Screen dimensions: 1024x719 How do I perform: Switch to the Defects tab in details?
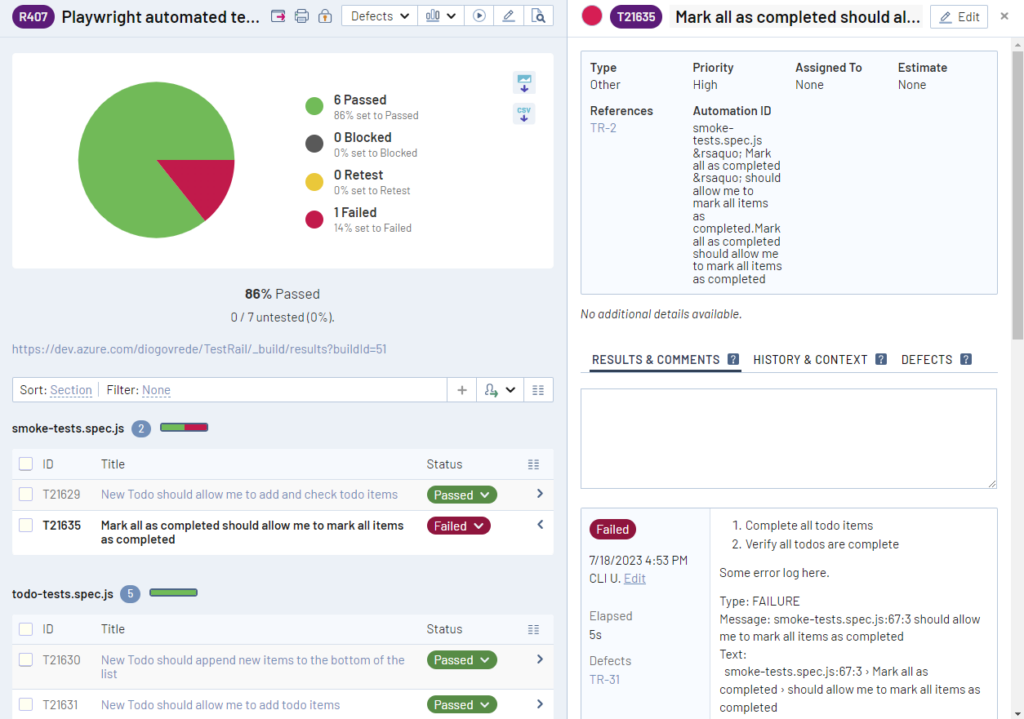tap(926, 360)
